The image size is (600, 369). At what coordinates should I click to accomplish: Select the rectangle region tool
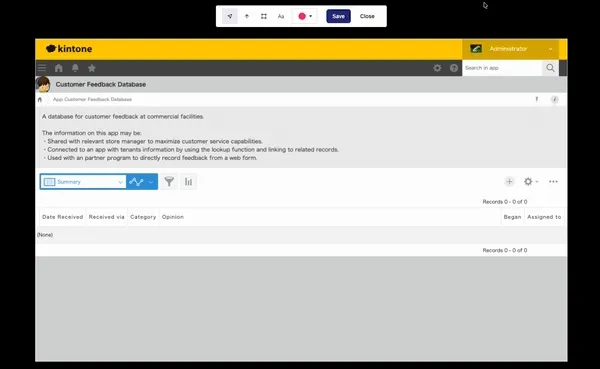click(x=264, y=16)
